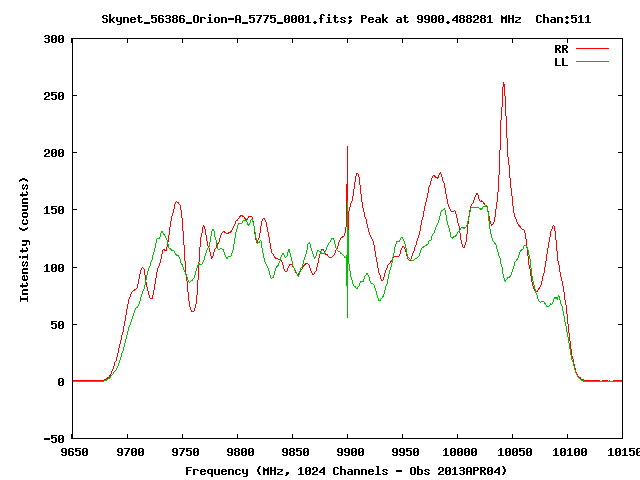Click the tallest red RR peak near 10040 MHz
The height and width of the screenshot is (480, 640).
tap(504, 83)
